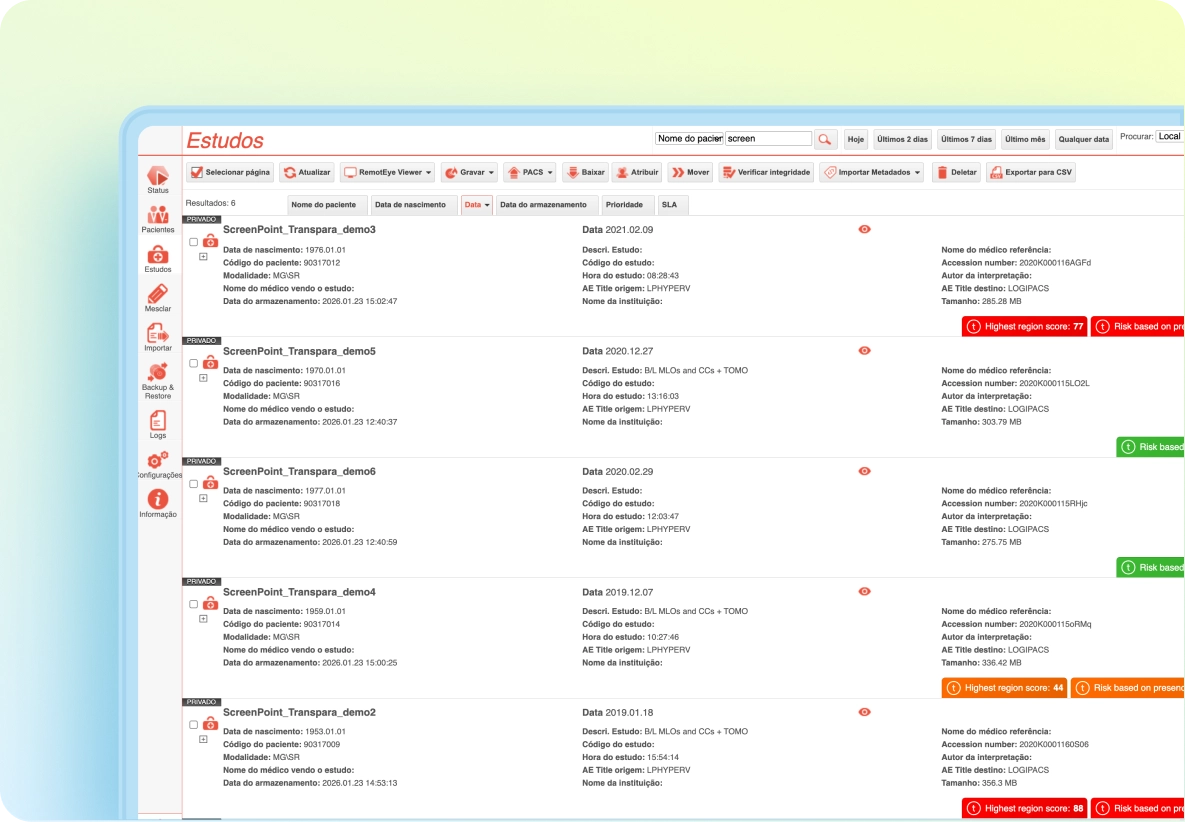
Task: Click Exportar para CSV button
Action: [1030, 172]
